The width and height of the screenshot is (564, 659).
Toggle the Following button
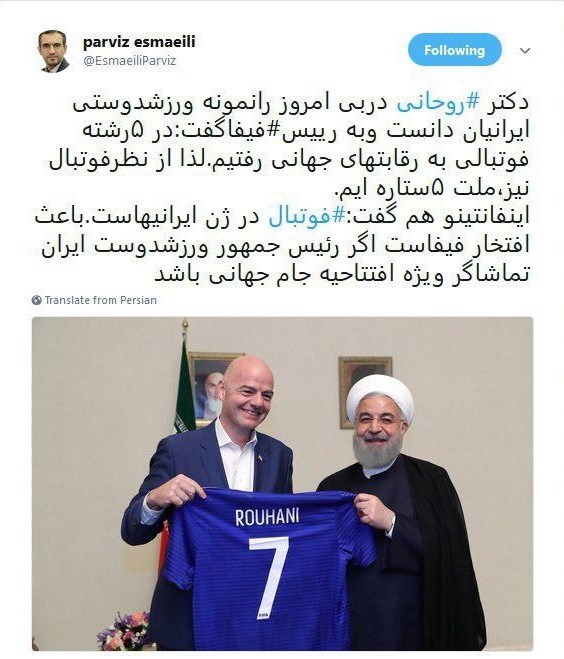tap(455, 50)
